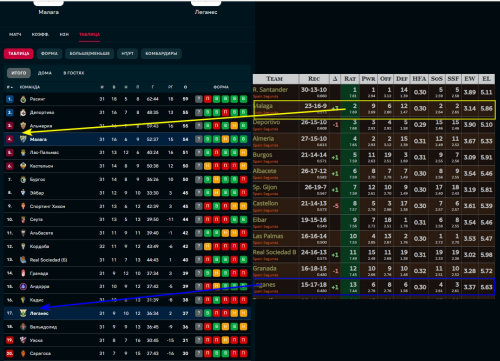
Task: Click Eibar in ratings table
Action: 260,220
